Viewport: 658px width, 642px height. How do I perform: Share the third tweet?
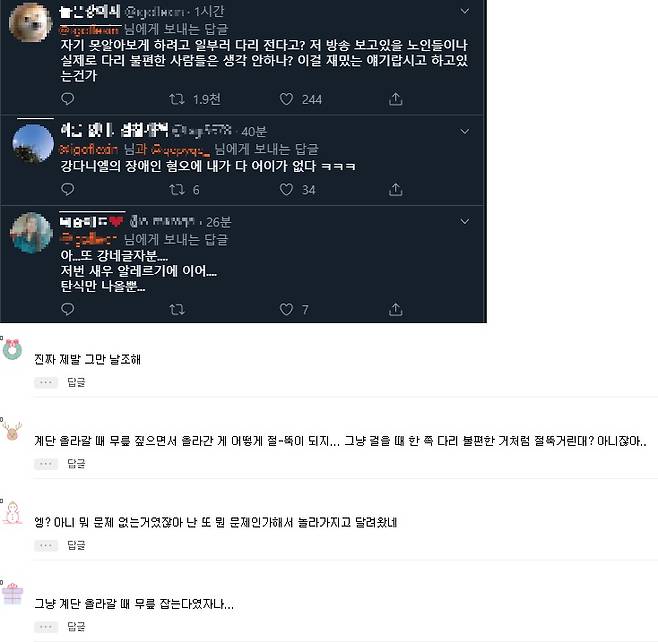396,310
